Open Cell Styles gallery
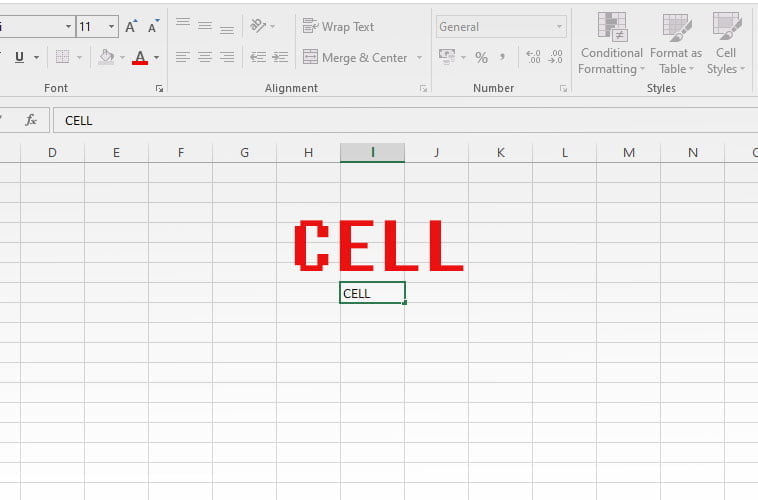This screenshot has height=500, width=758. click(x=726, y=44)
